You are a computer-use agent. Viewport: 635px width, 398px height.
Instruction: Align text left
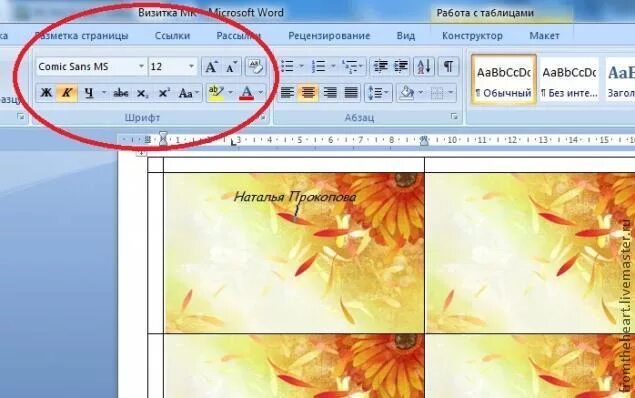point(288,93)
